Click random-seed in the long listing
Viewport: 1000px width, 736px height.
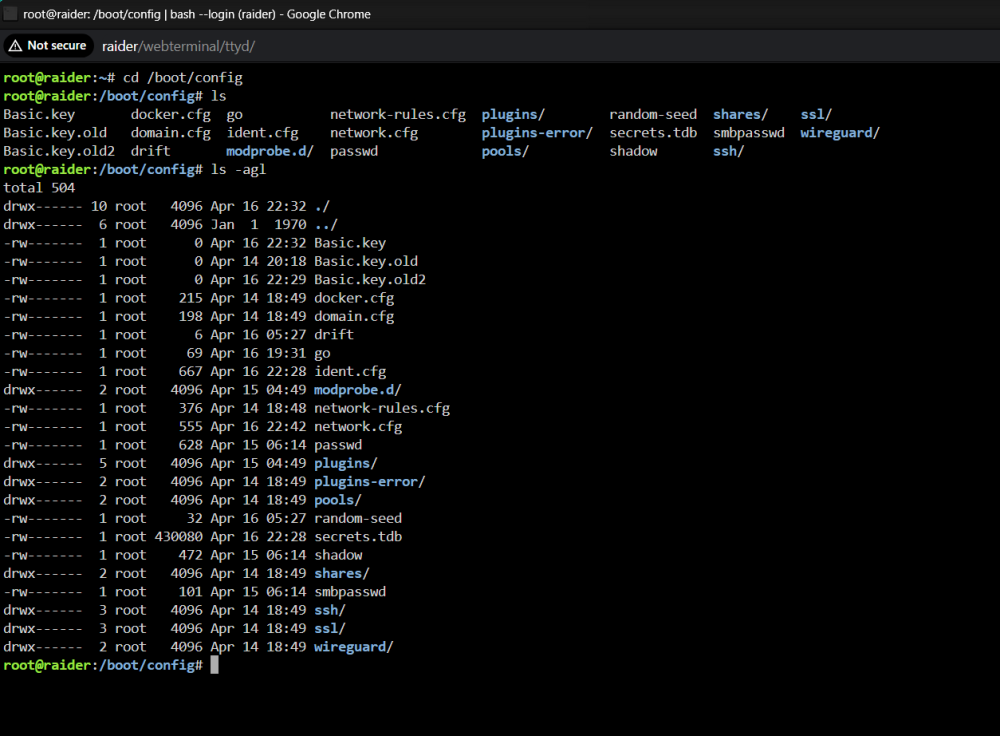tap(358, 518)
